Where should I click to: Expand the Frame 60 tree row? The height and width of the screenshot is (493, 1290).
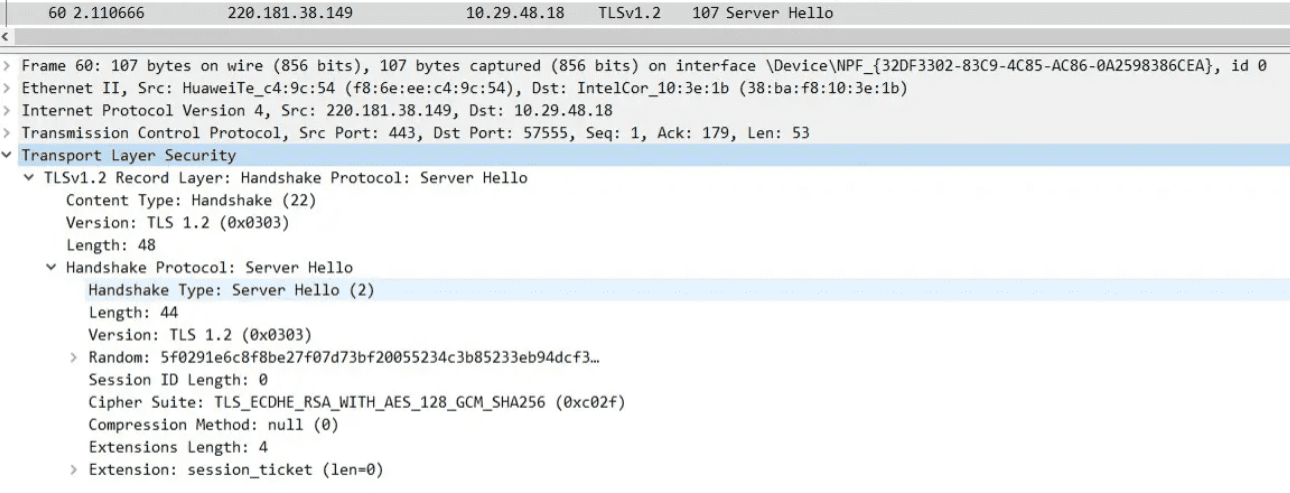coord(8,65)
